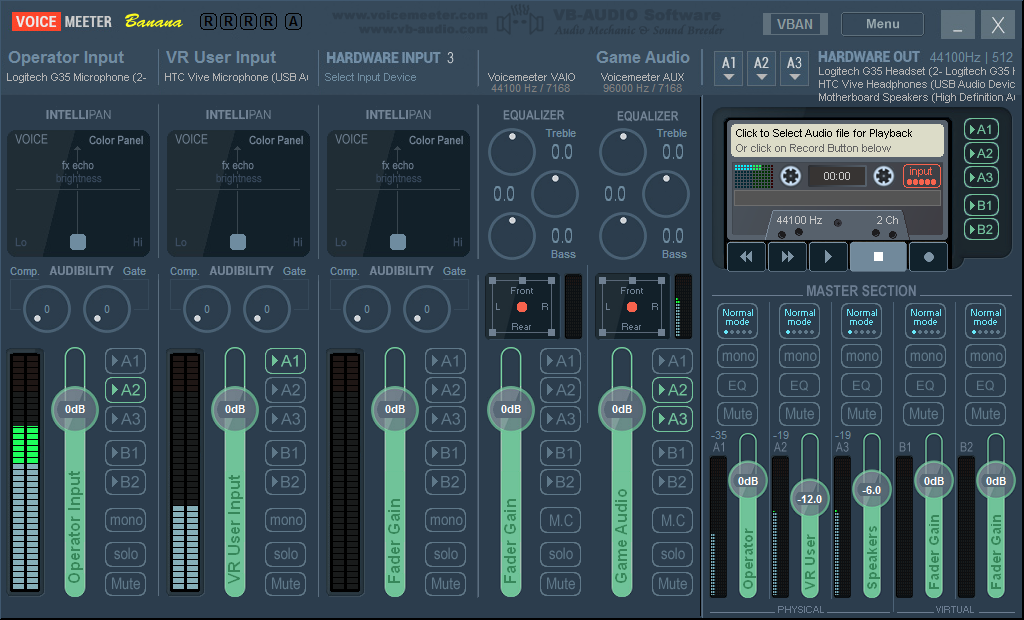Click the right cassette reel
The image size is (1024, 620).
[x=884, y=176]
